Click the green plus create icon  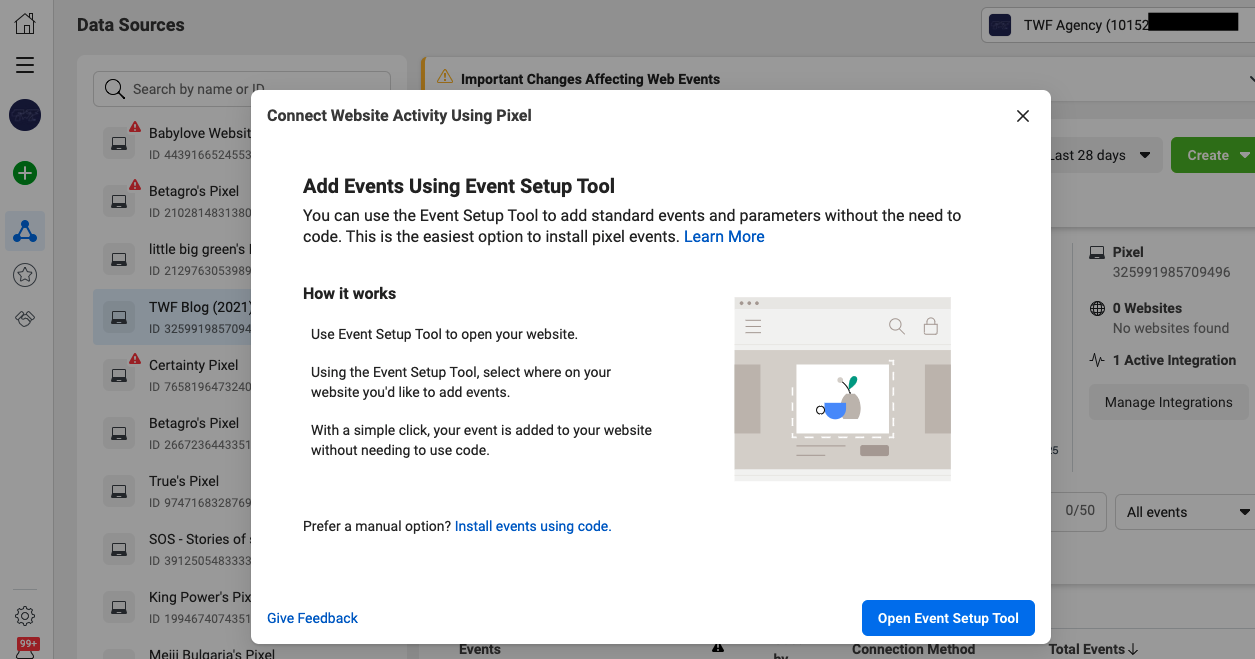[25, 173]
